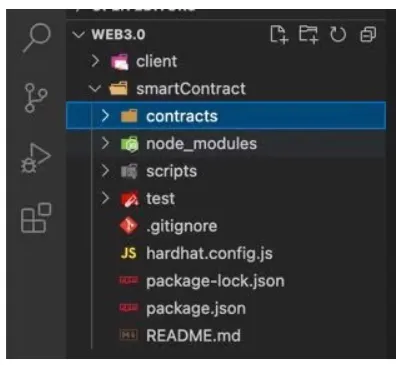This screenshot has height=365, width=402.
Task: Expand the client folder chevron
Action: click(95, 61)
